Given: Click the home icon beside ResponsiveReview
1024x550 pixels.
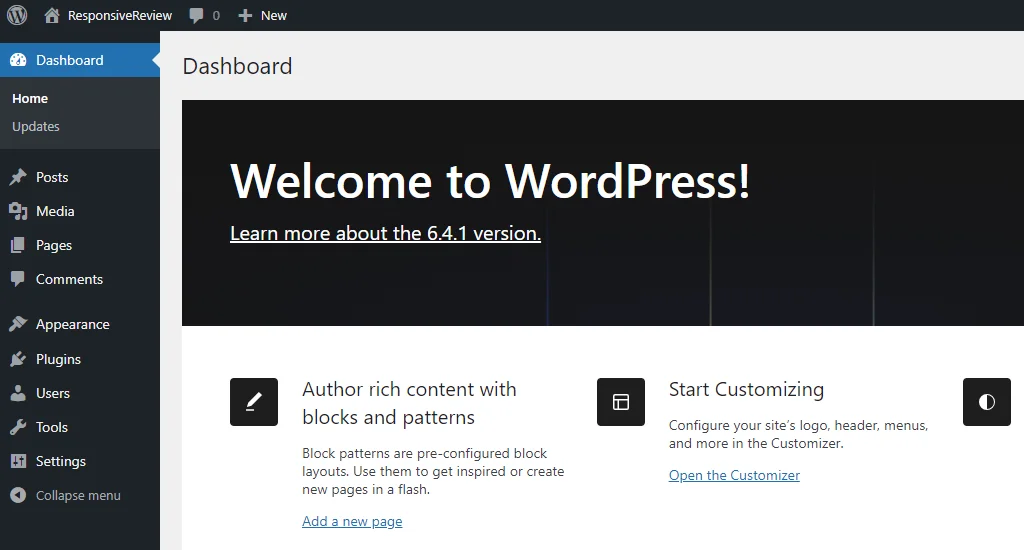Looking at the screenshot, I should pos(52,15).
